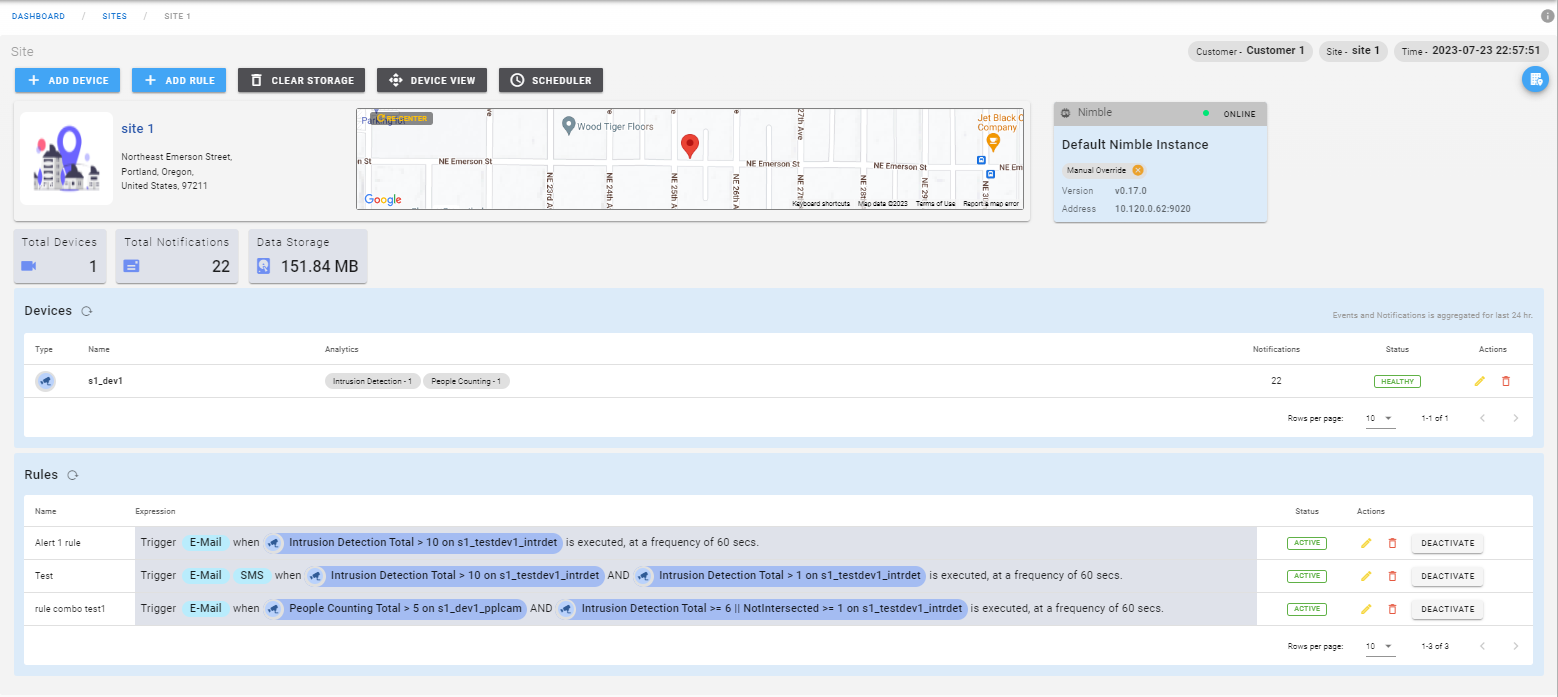Edit the Alert 1 rule

(1366, 543)
